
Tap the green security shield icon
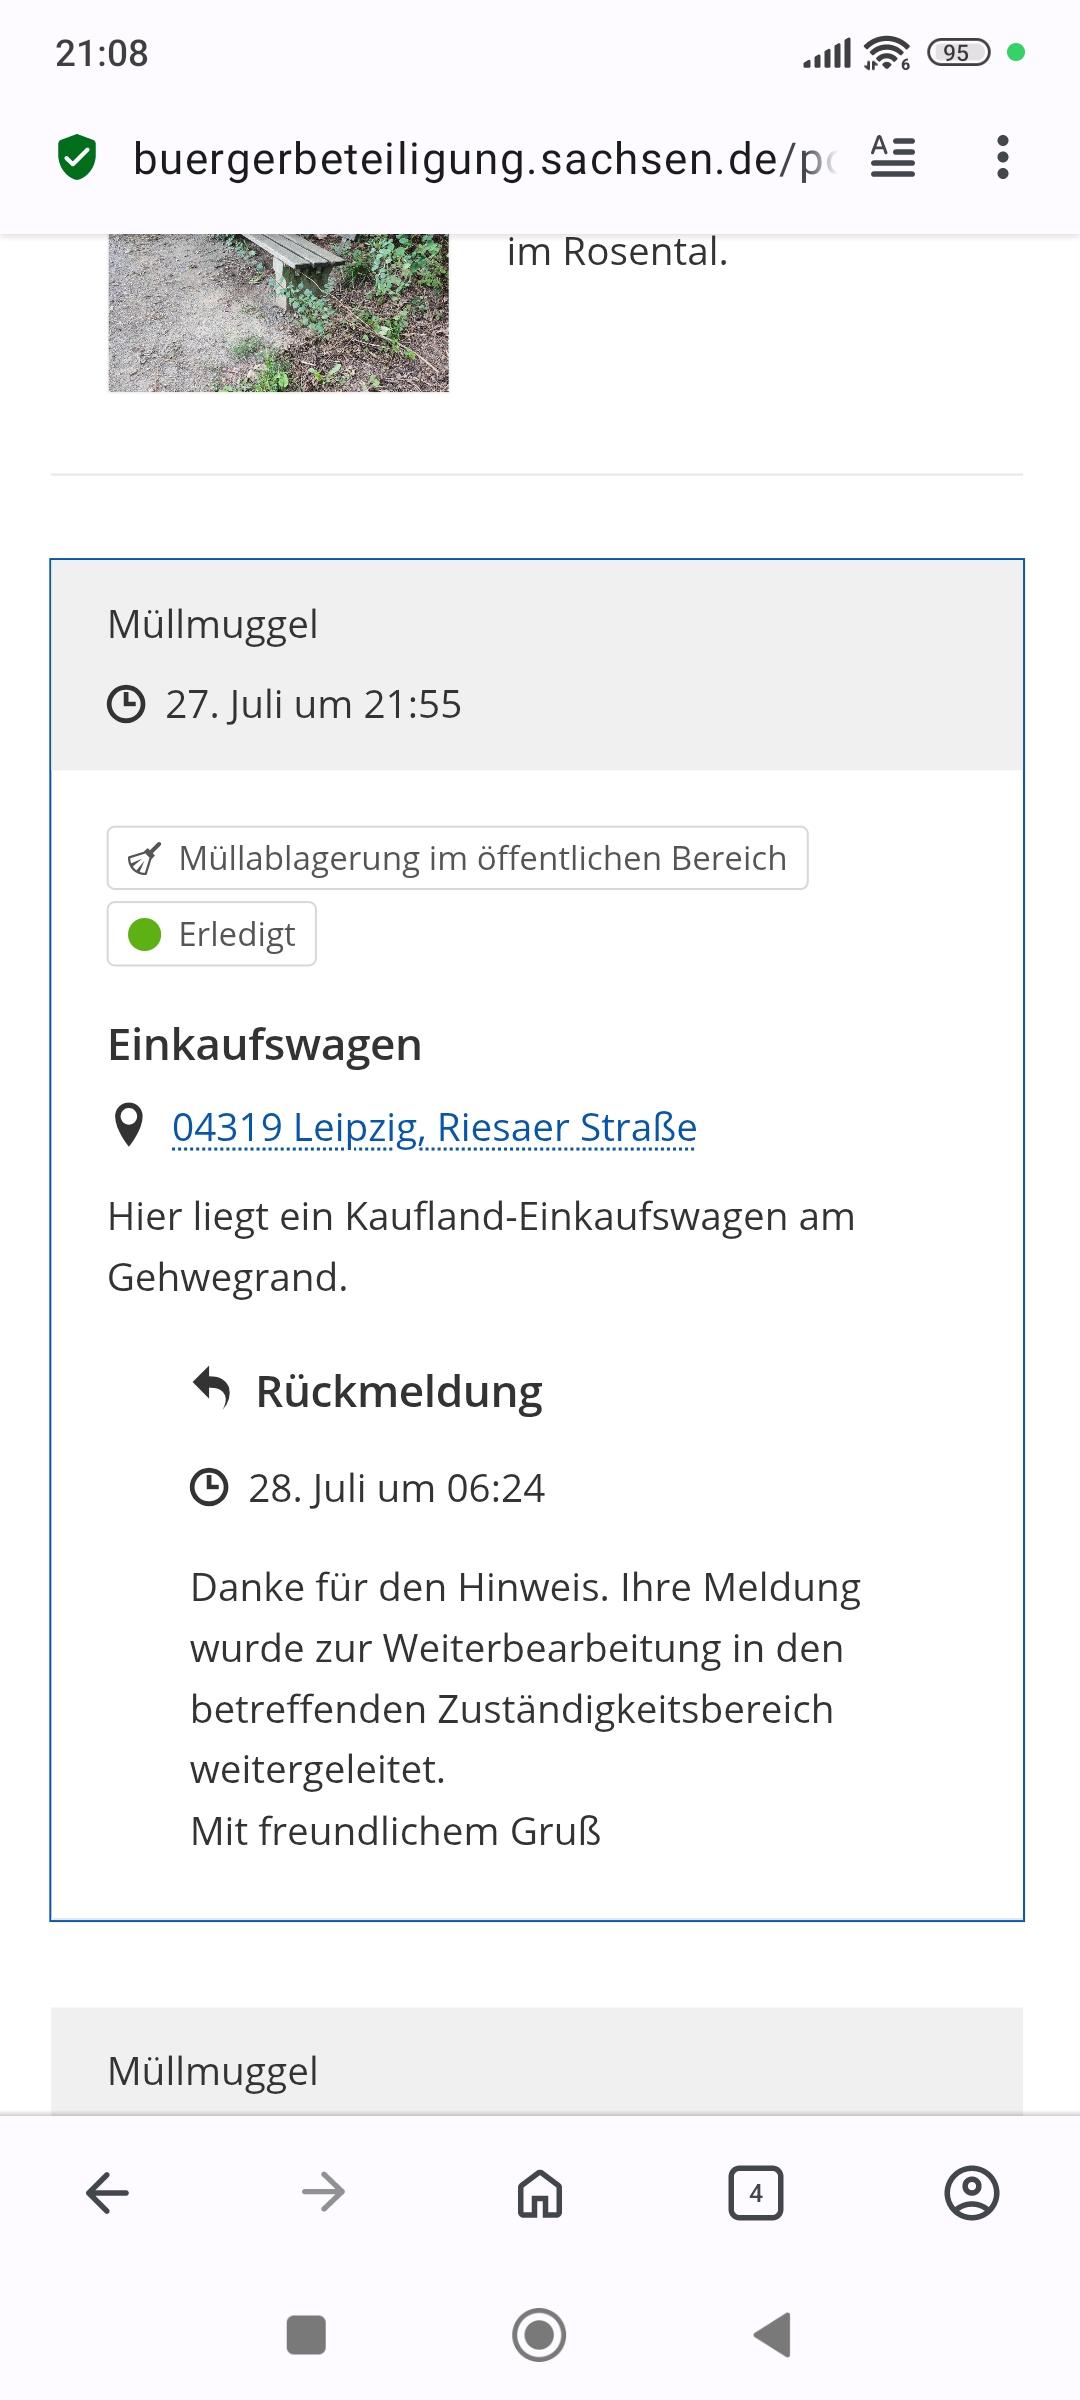(x=77, y=158)
